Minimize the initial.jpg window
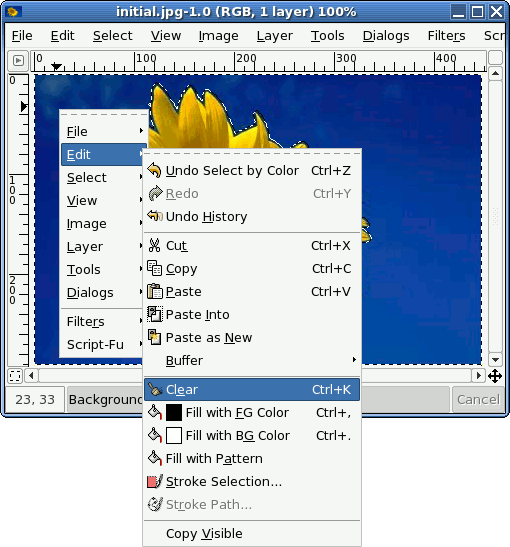Image resolution: width=510 pixels, height=547 pixels. pyautogui.click(x=458, y=12)
